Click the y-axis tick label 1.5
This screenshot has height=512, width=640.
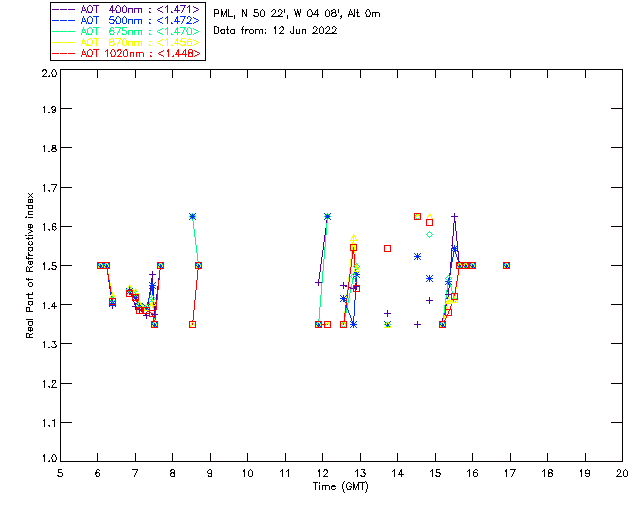pyautogui.click(x=49, y=266)
